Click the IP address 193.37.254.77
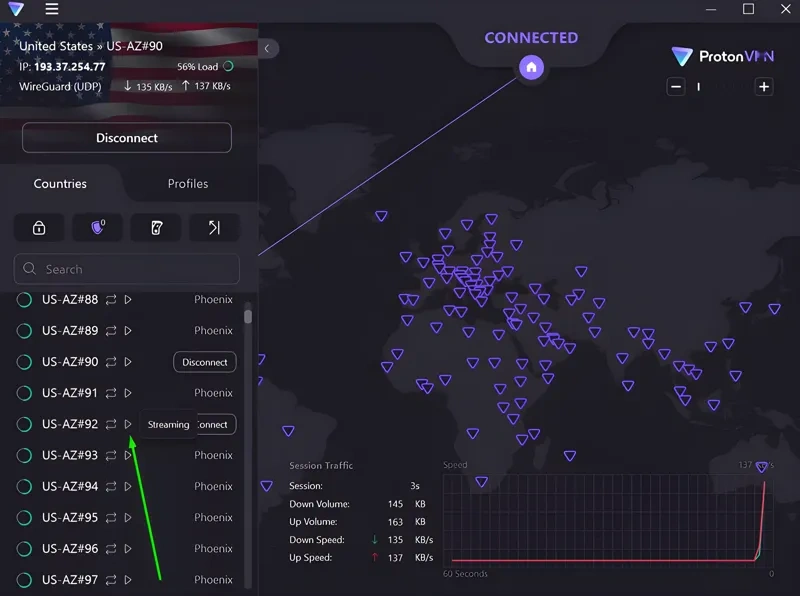800x596 pixels. (x=69, y=66)
